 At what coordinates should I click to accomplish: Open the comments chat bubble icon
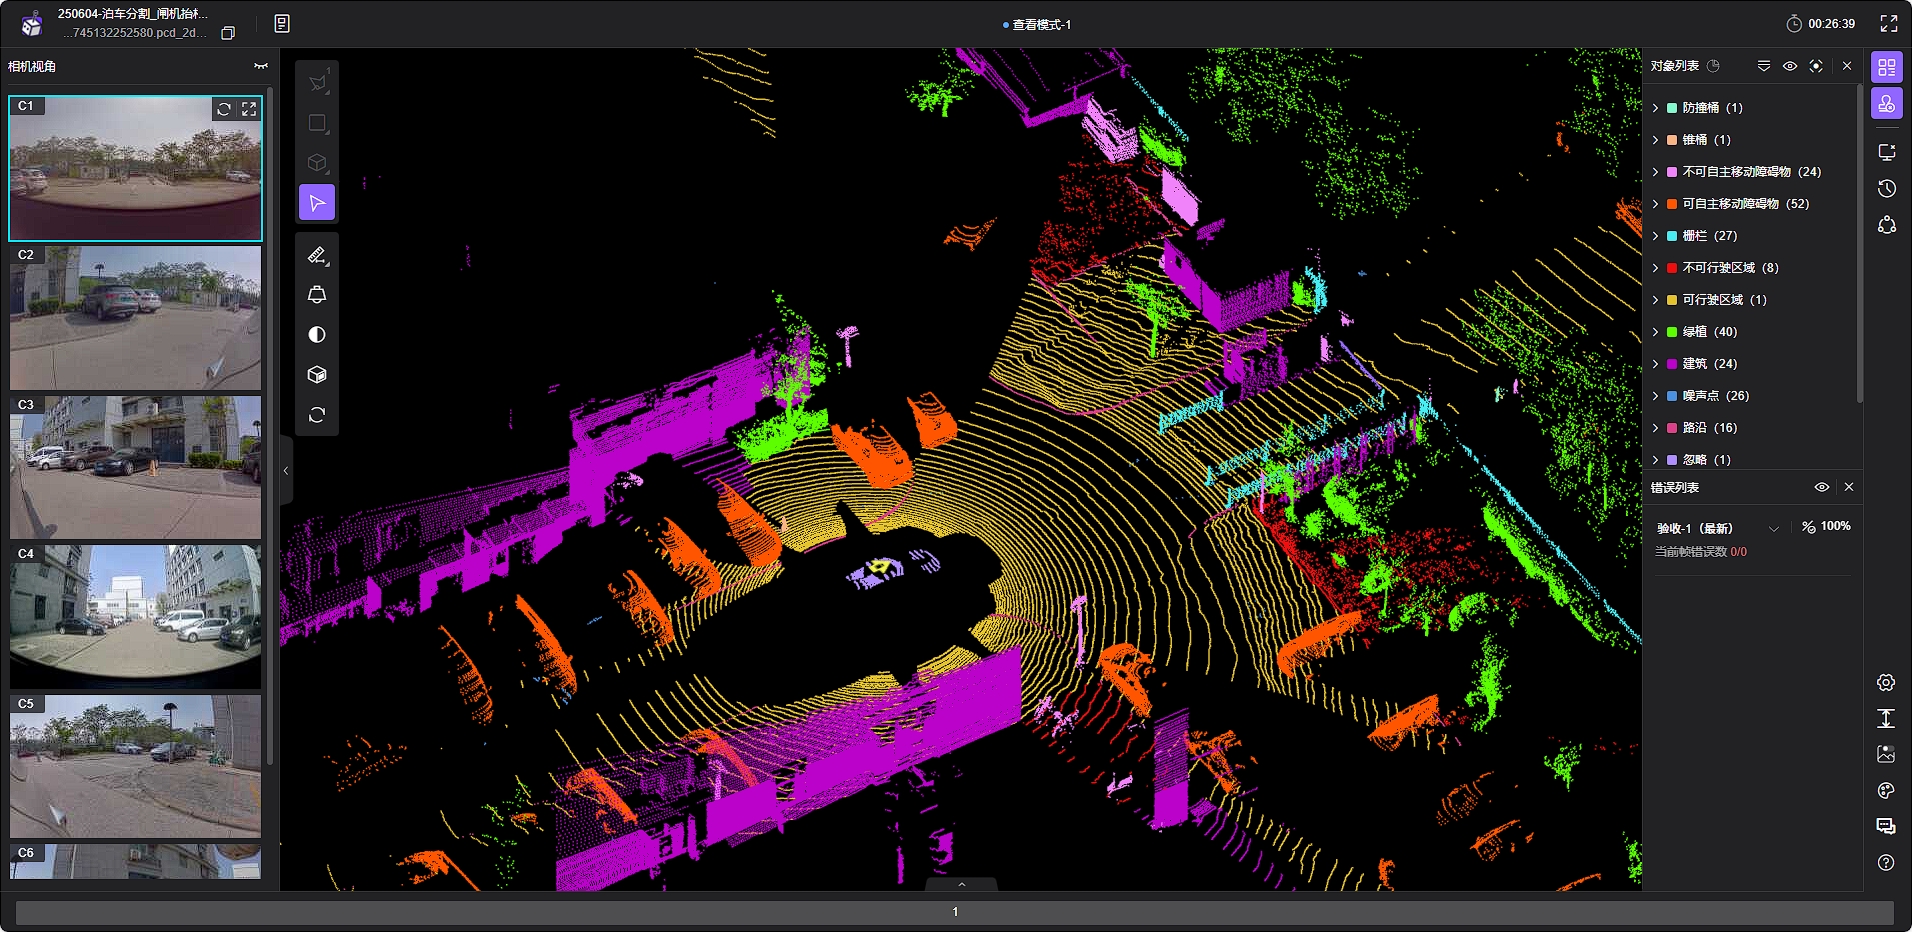coord(1886,827)
